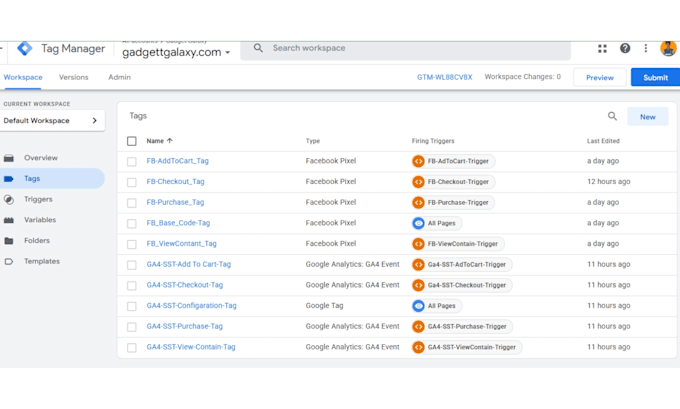This screenshot has width=680, height=409.
Task: Click the orange icon of FB-ViewContain-Trigger
Action: tap(418, 244)
